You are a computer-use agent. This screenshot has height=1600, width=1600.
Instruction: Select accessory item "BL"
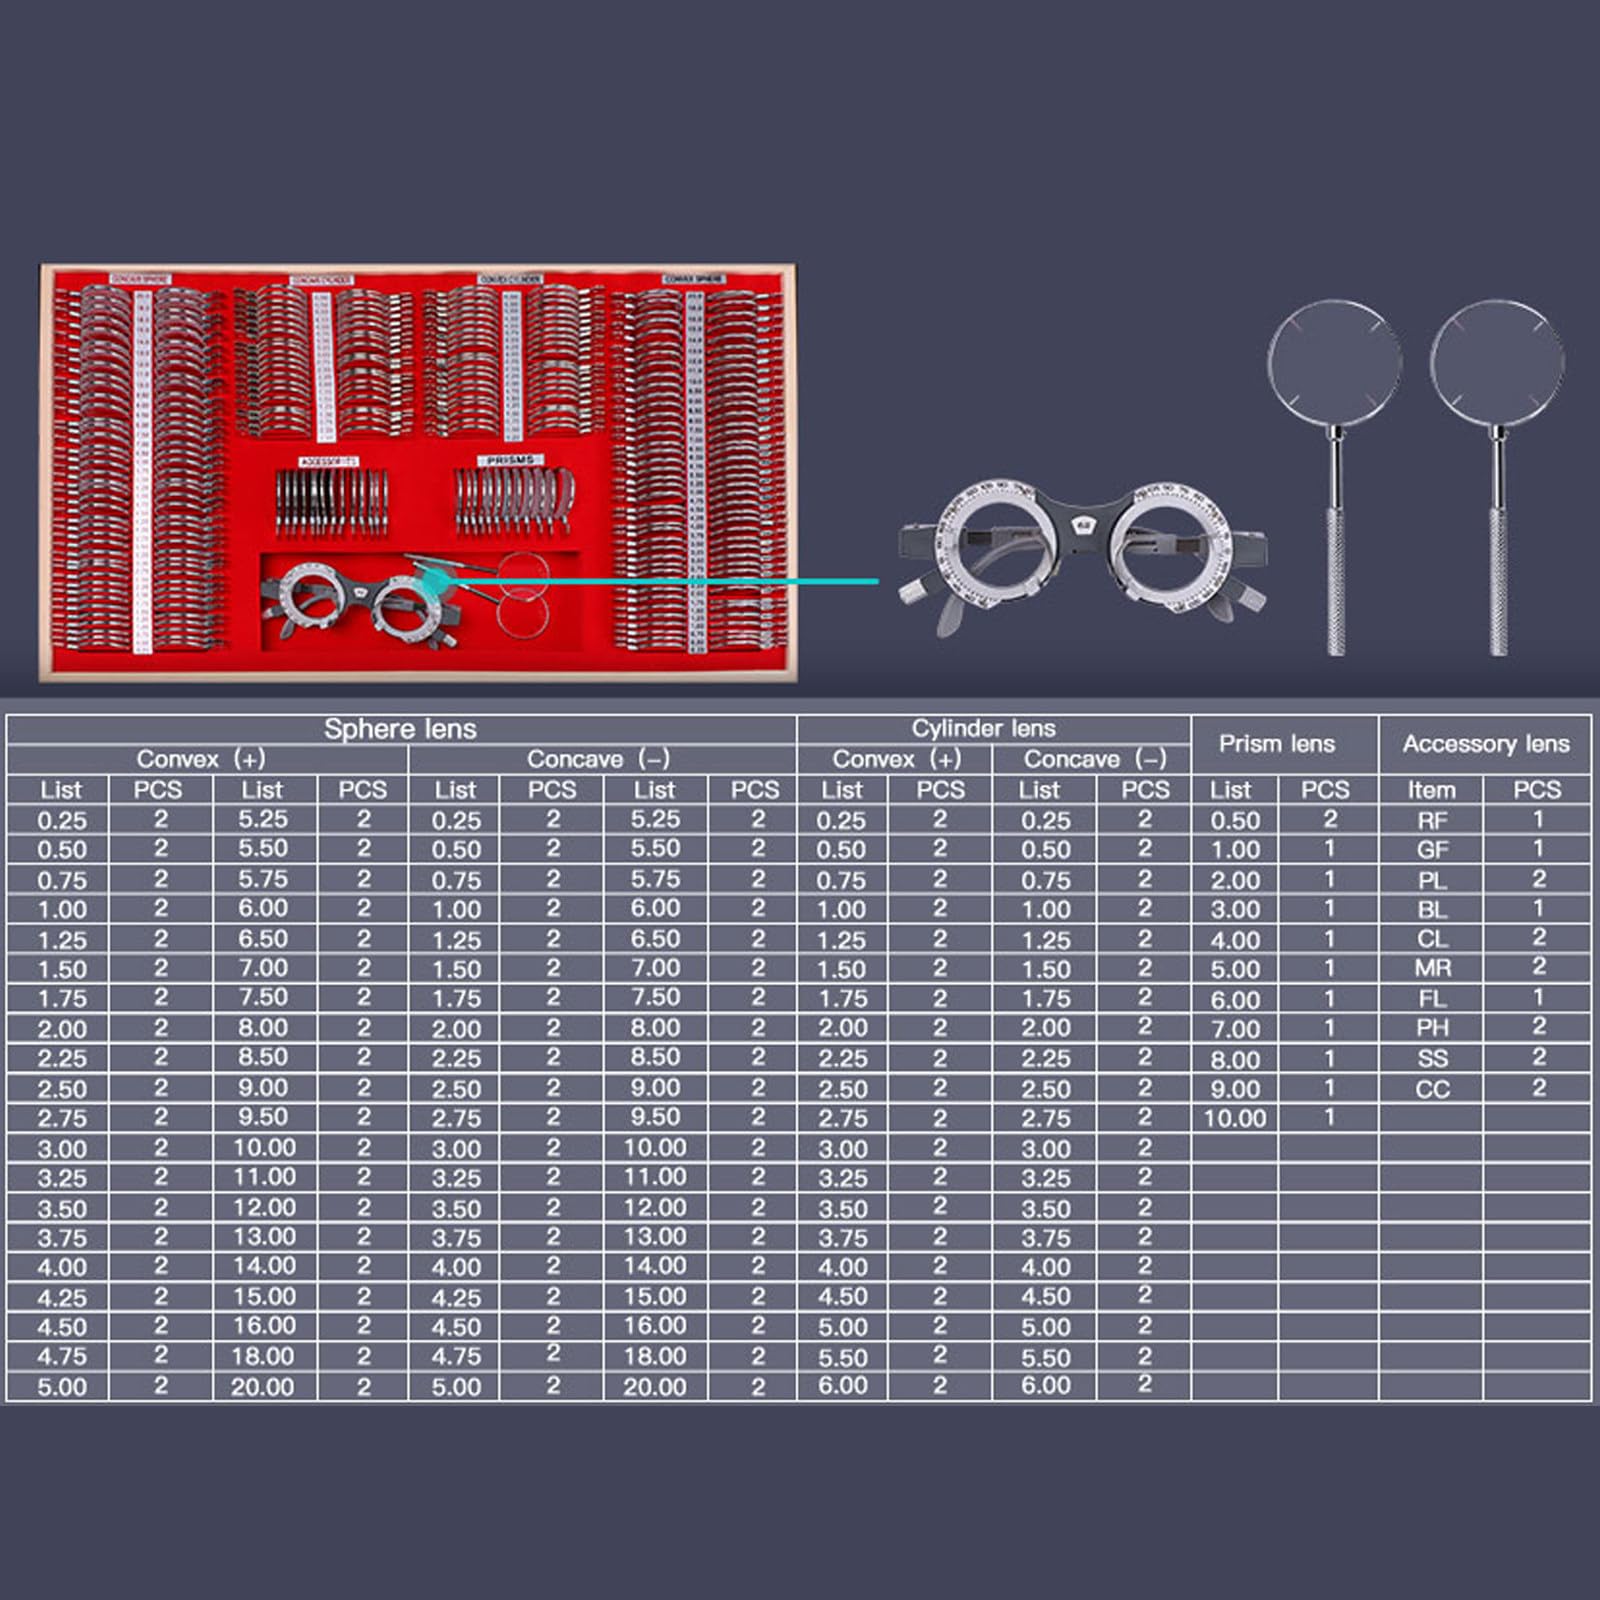coord(1432,910)
